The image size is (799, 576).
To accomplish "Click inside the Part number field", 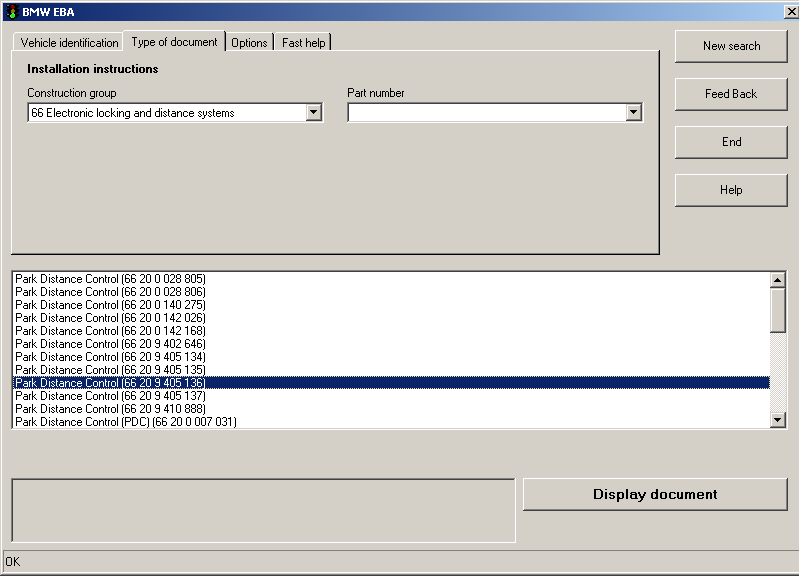I will (x=485, y=113).
